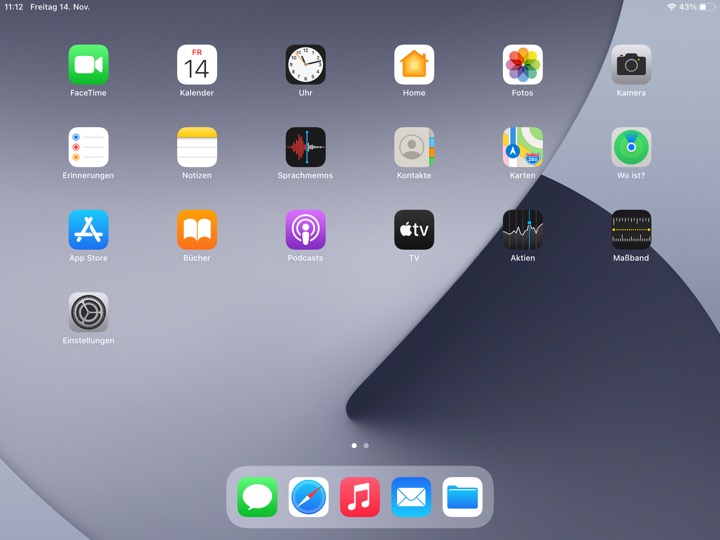Screen dimensions: 720x540
Task: Open the Kalender app
Action: (x=197, y=64)
